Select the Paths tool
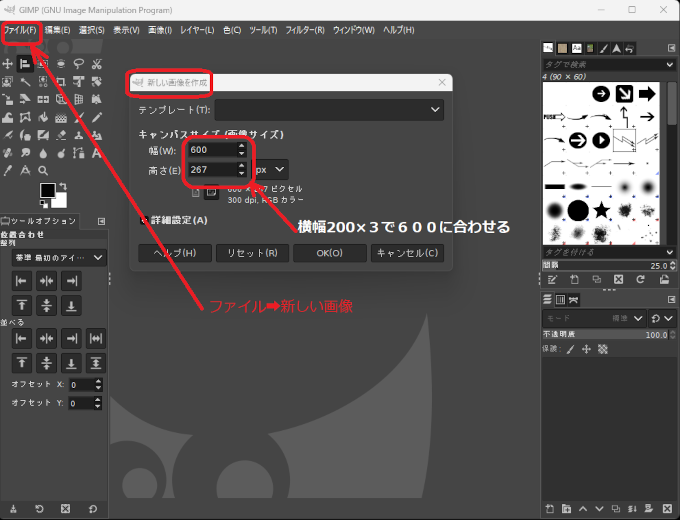The width and height of the screenshot is (680, 520). pos(78,153)
